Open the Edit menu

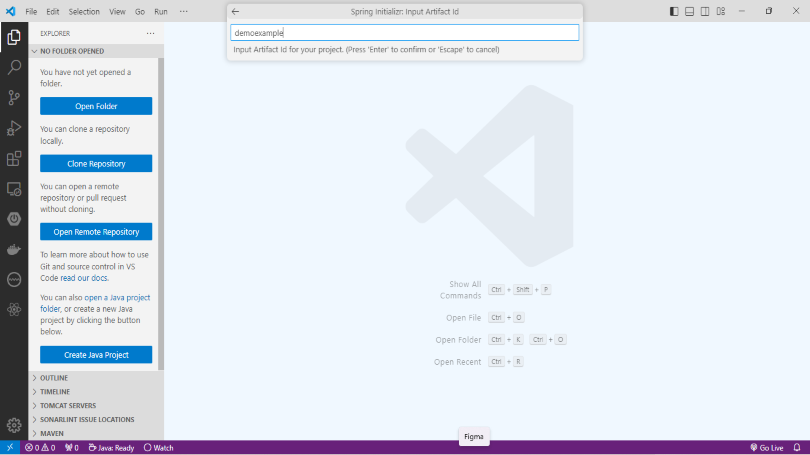(53, 11)
